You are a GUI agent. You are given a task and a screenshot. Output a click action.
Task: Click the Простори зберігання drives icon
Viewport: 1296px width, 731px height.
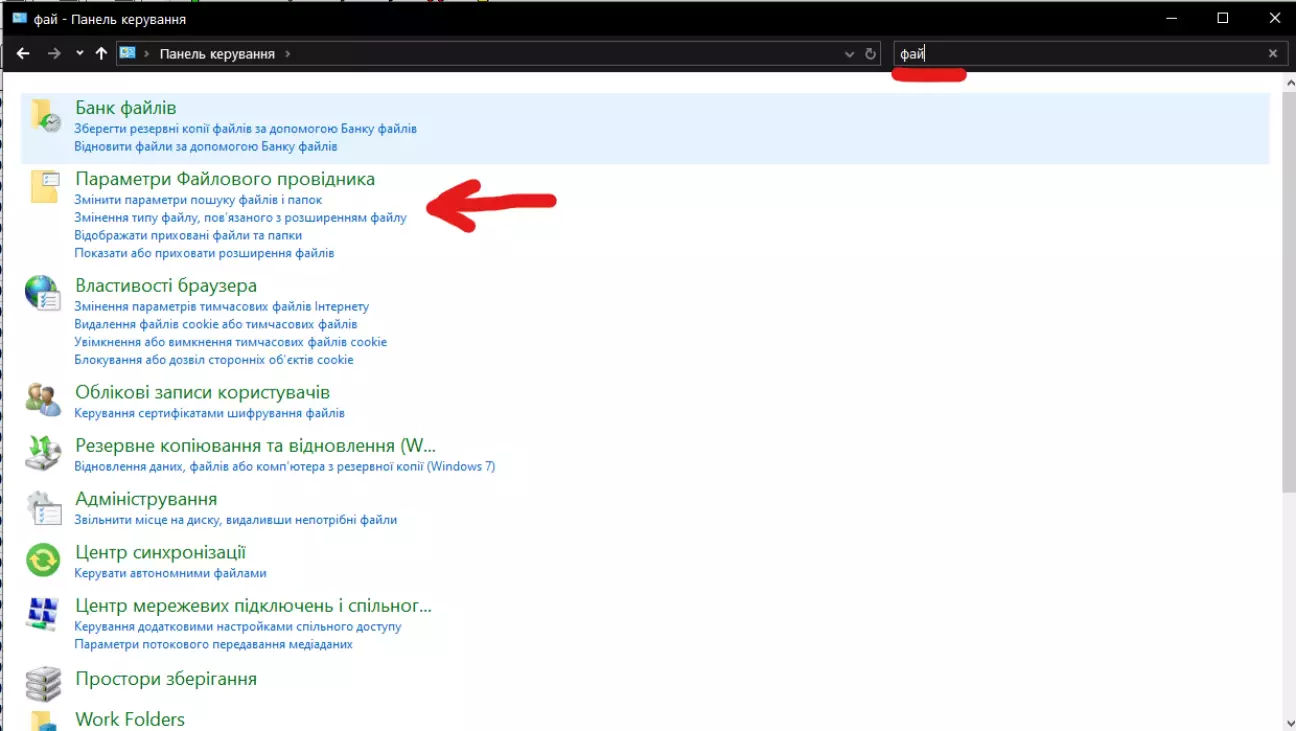pos(43,684)
